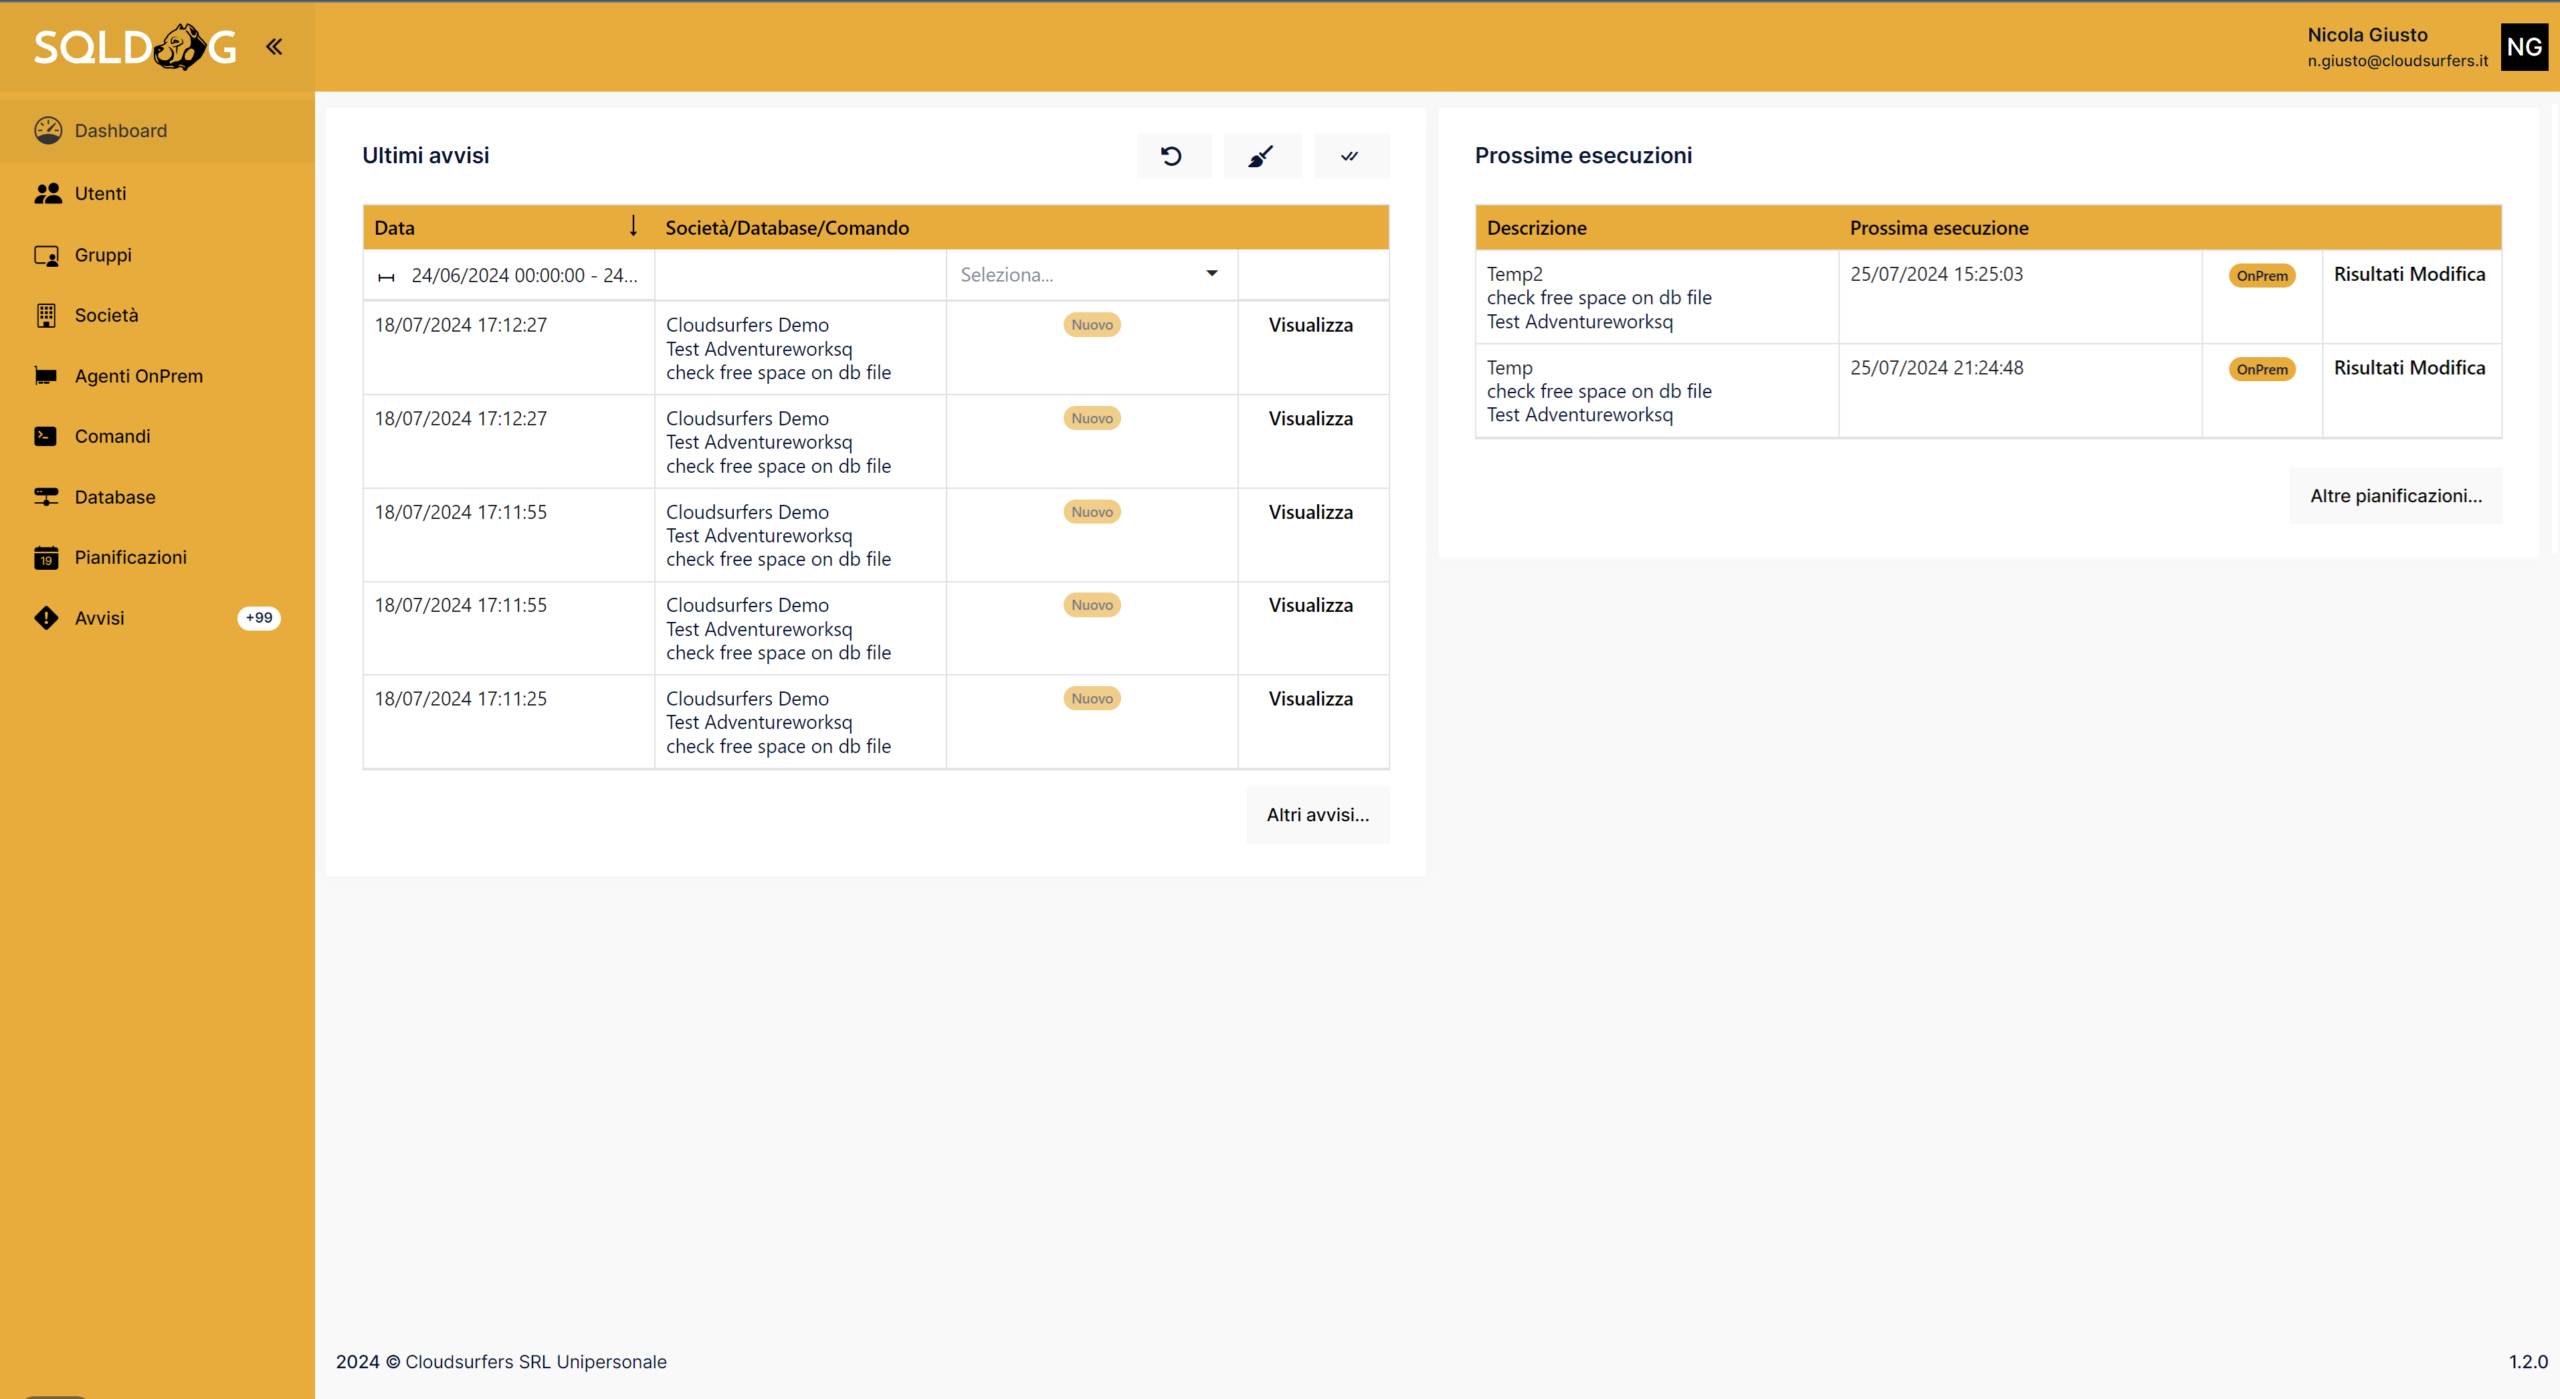Open Altre pianificazioni... button
The image size is (2560, 1399).
pos(2396,496)
